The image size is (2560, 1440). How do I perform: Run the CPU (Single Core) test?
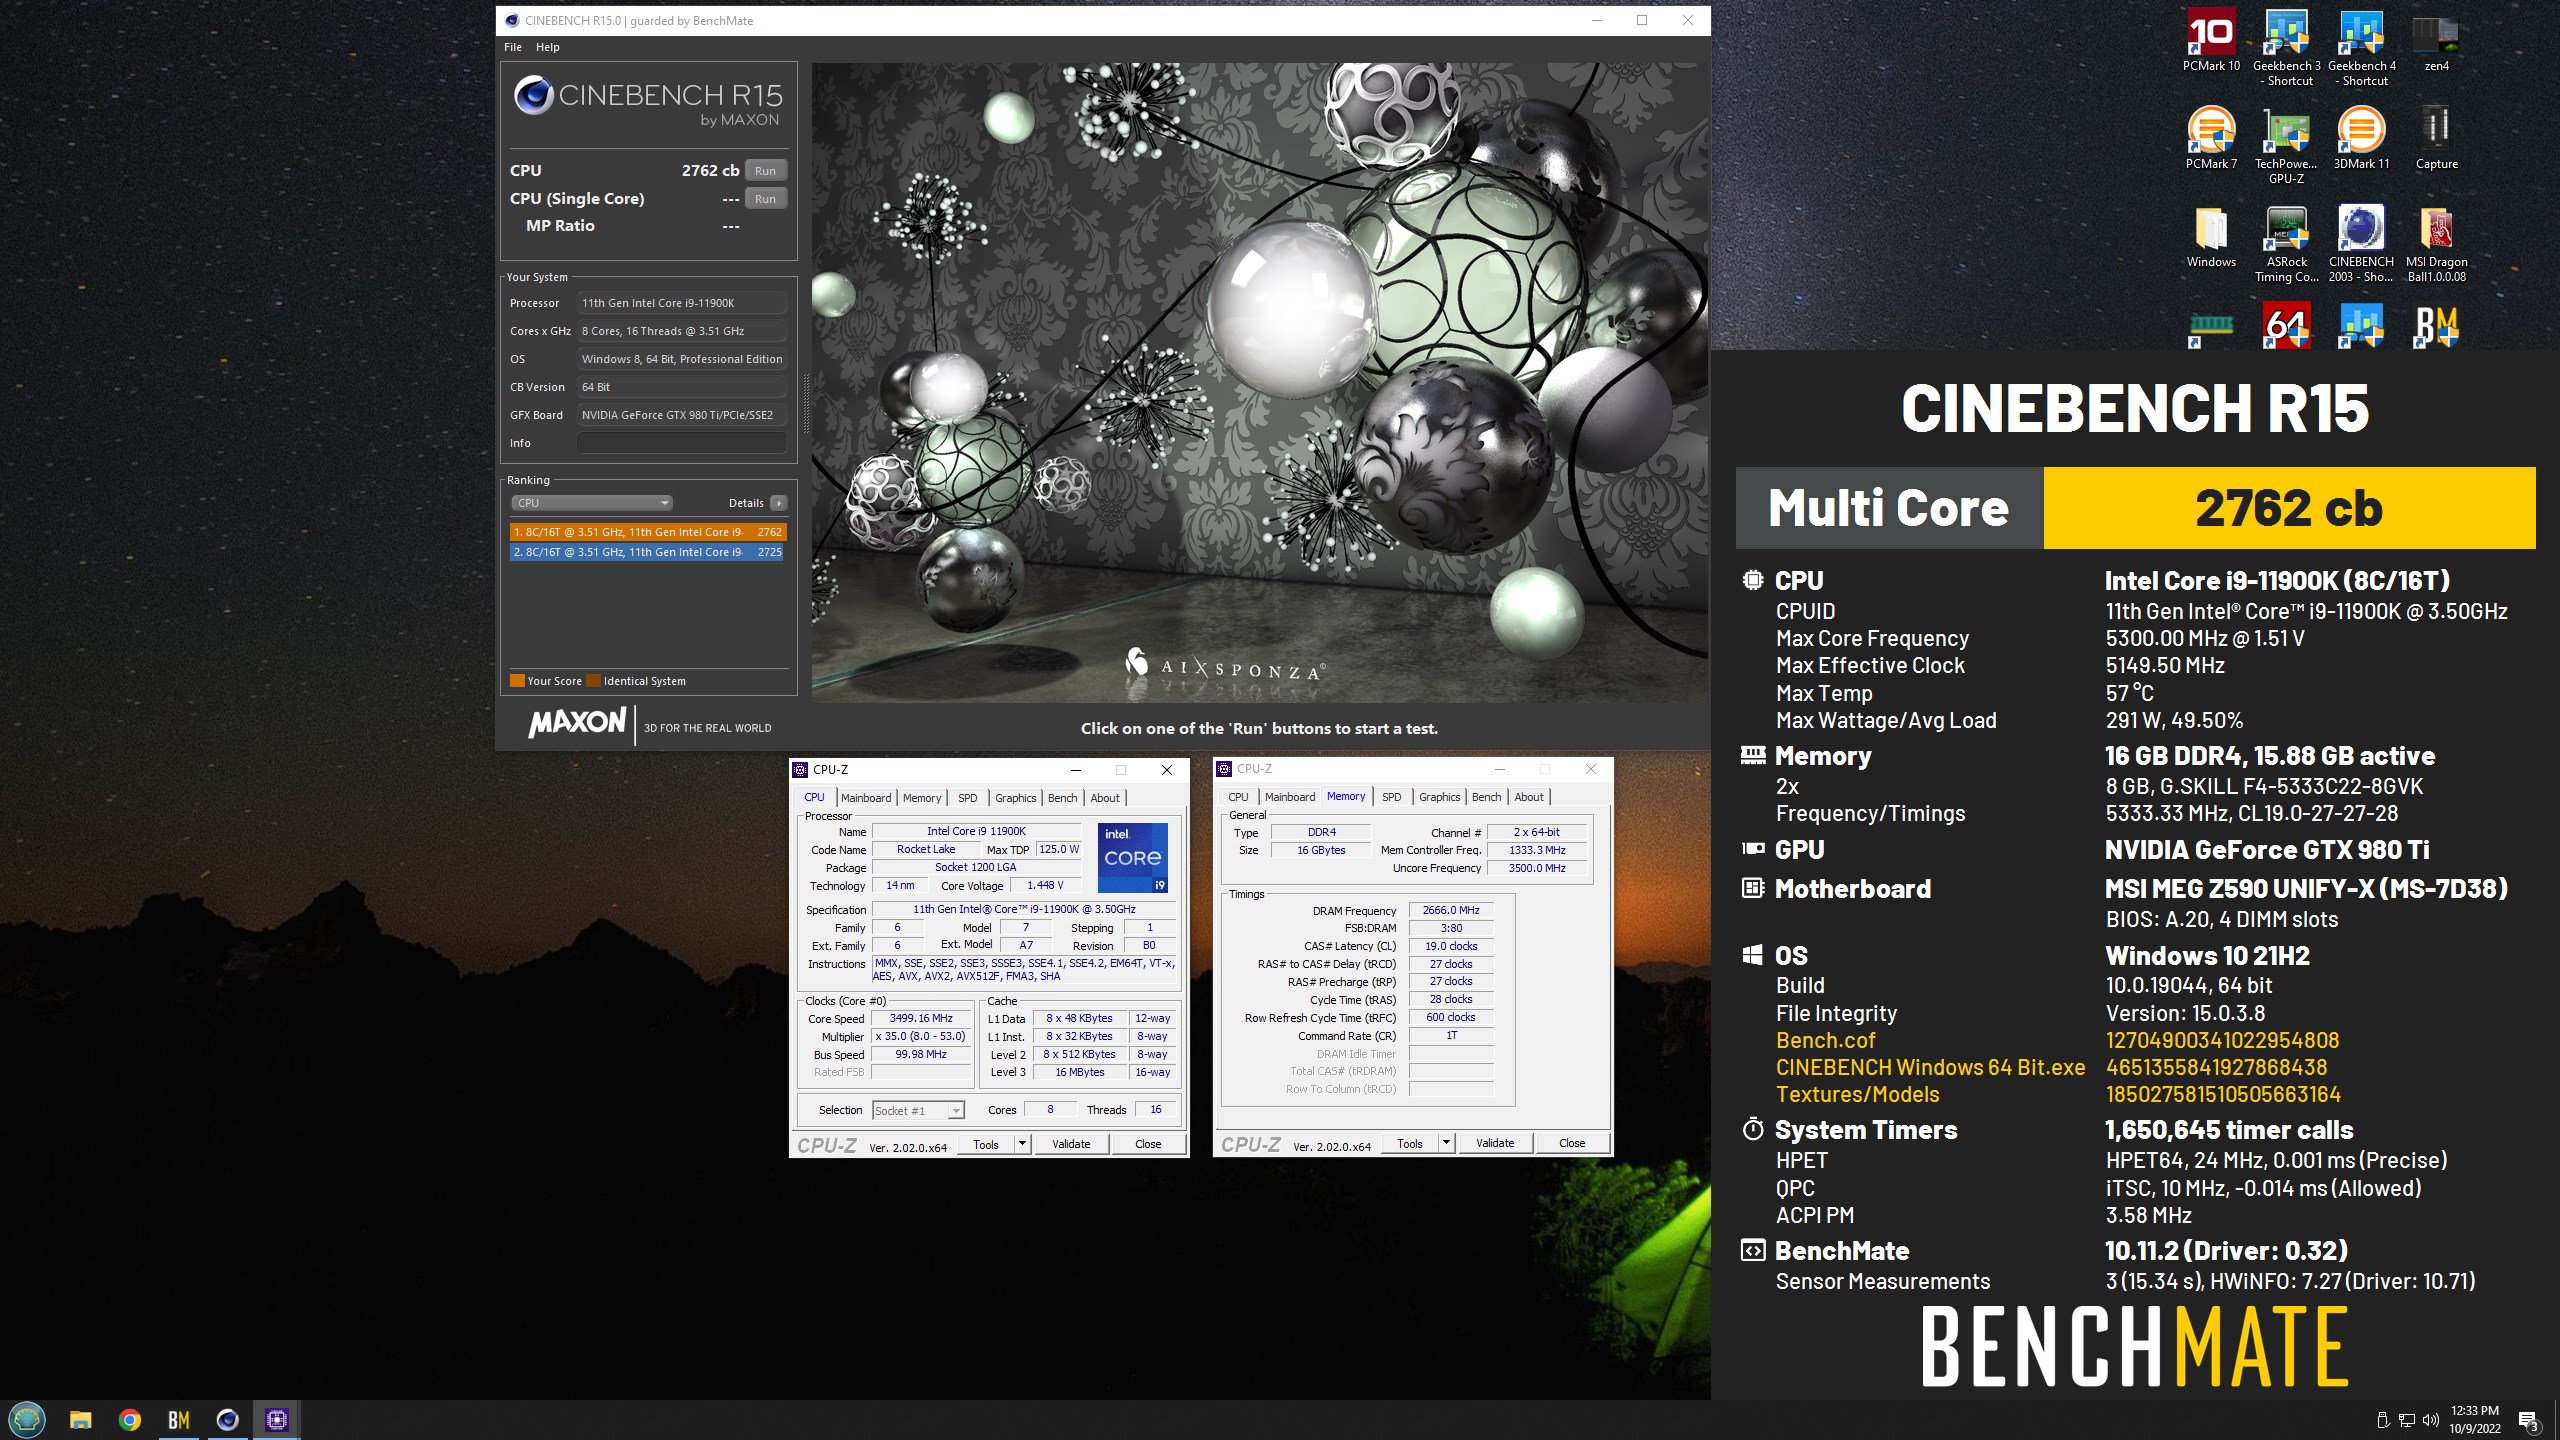765,198
